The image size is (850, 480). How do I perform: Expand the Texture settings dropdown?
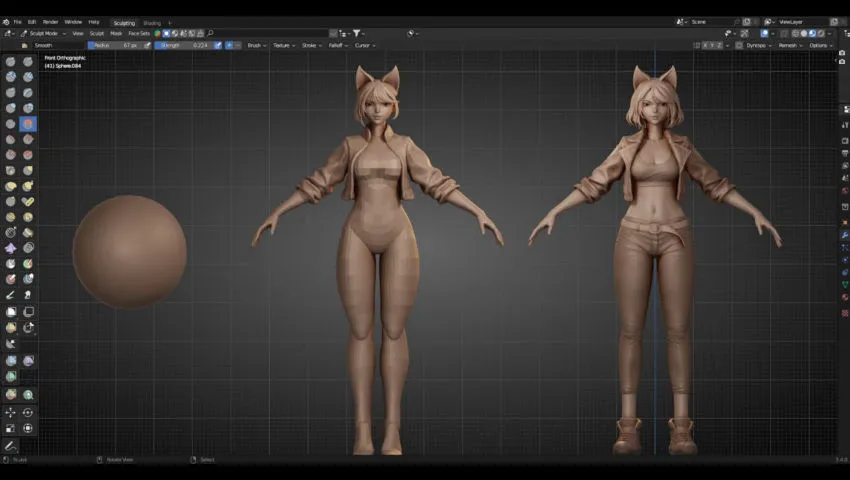(284, 46)
